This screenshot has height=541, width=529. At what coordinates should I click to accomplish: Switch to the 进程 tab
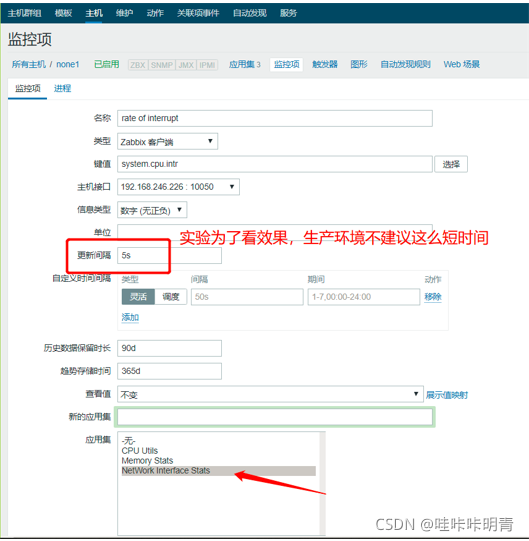[x=62, y=88]
